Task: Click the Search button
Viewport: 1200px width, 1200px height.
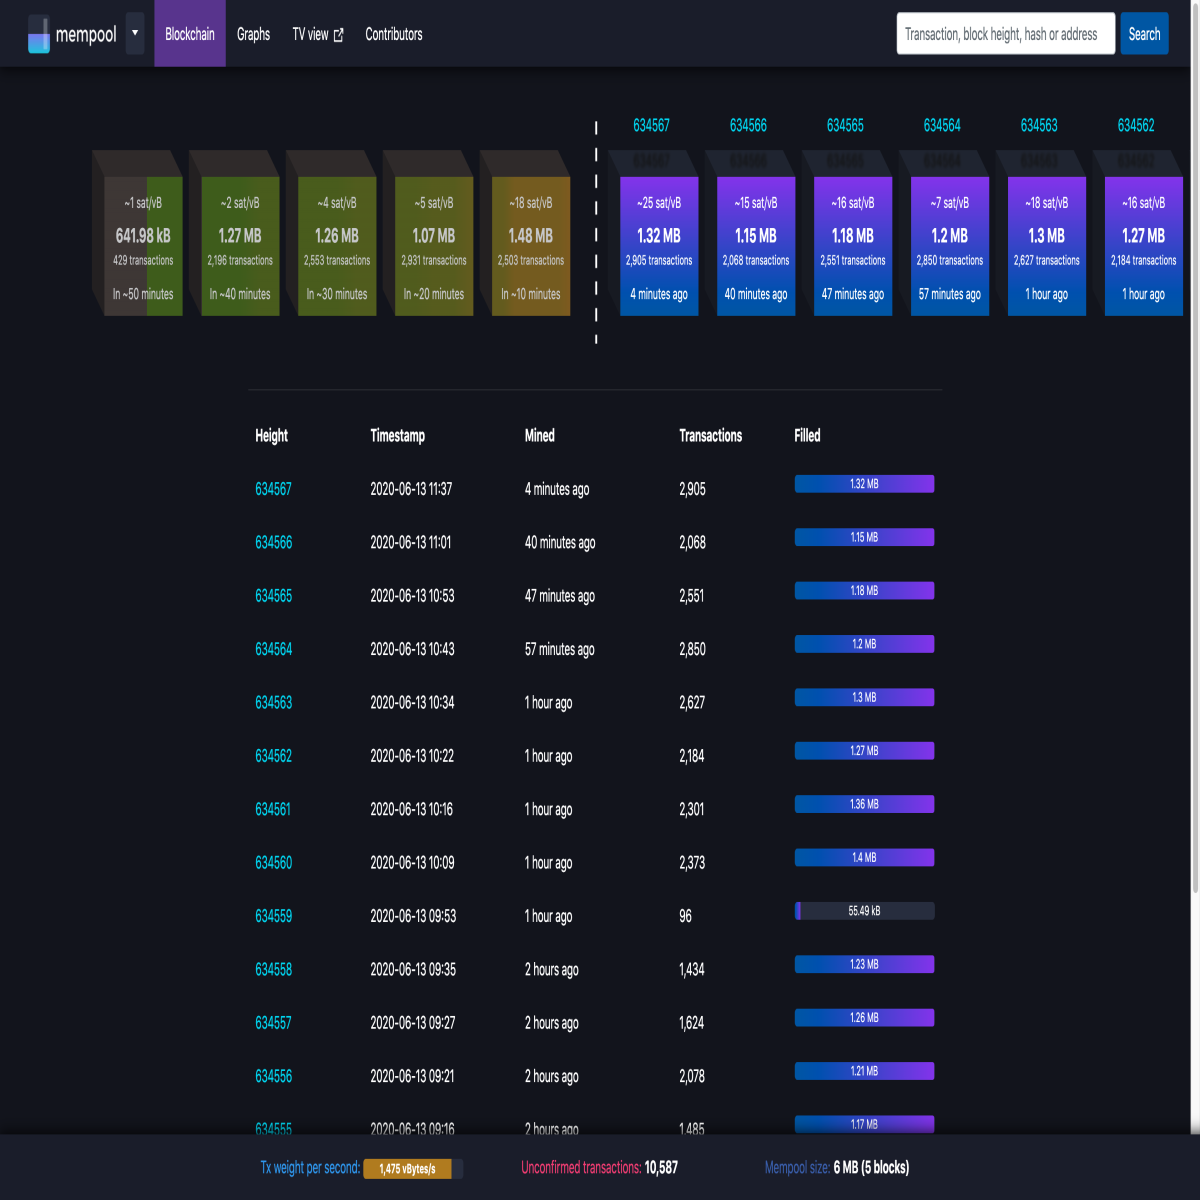Action: pos(1144,34)
